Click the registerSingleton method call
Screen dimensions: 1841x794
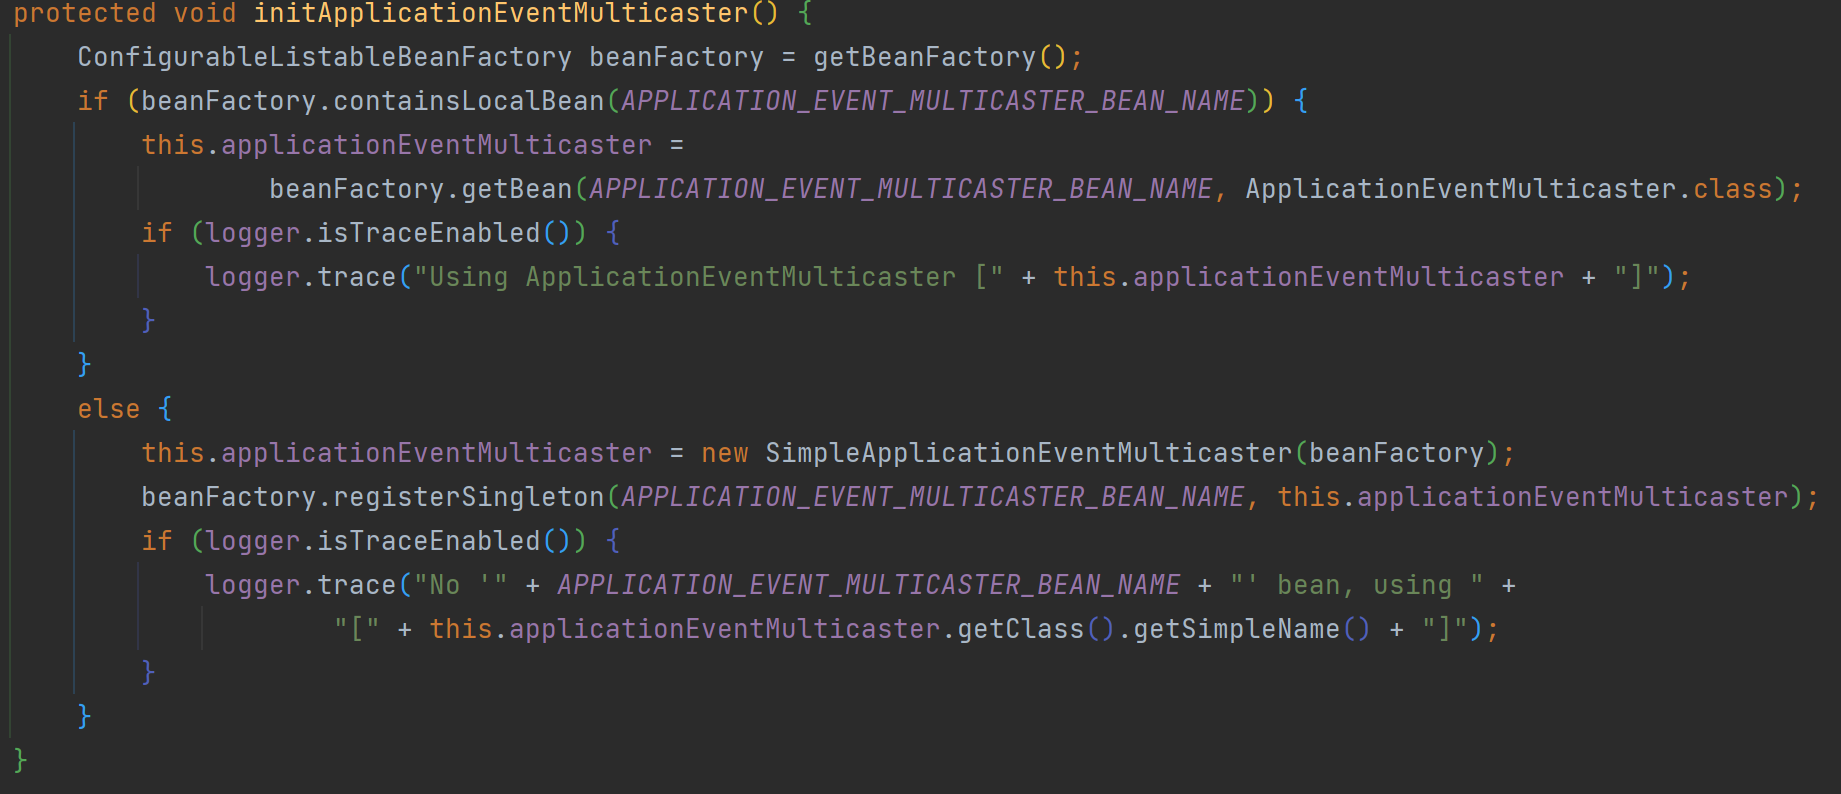pos(469,497)
